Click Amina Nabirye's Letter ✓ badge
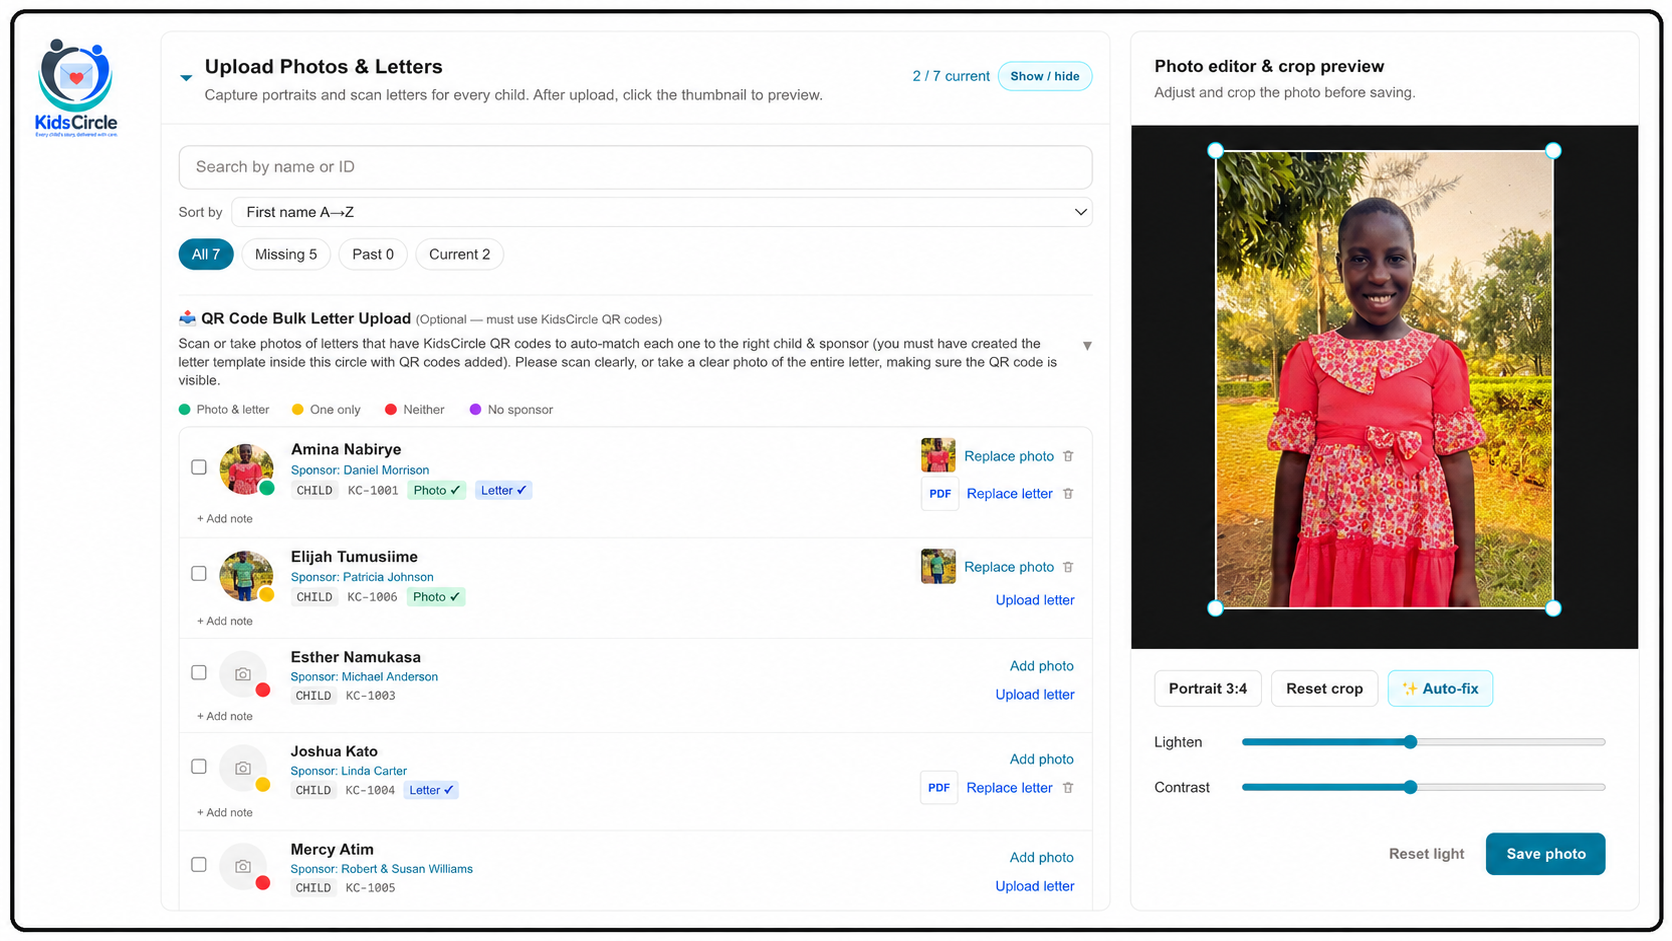This screenshot has height=941, width=1672. click(x=503, y=490)
